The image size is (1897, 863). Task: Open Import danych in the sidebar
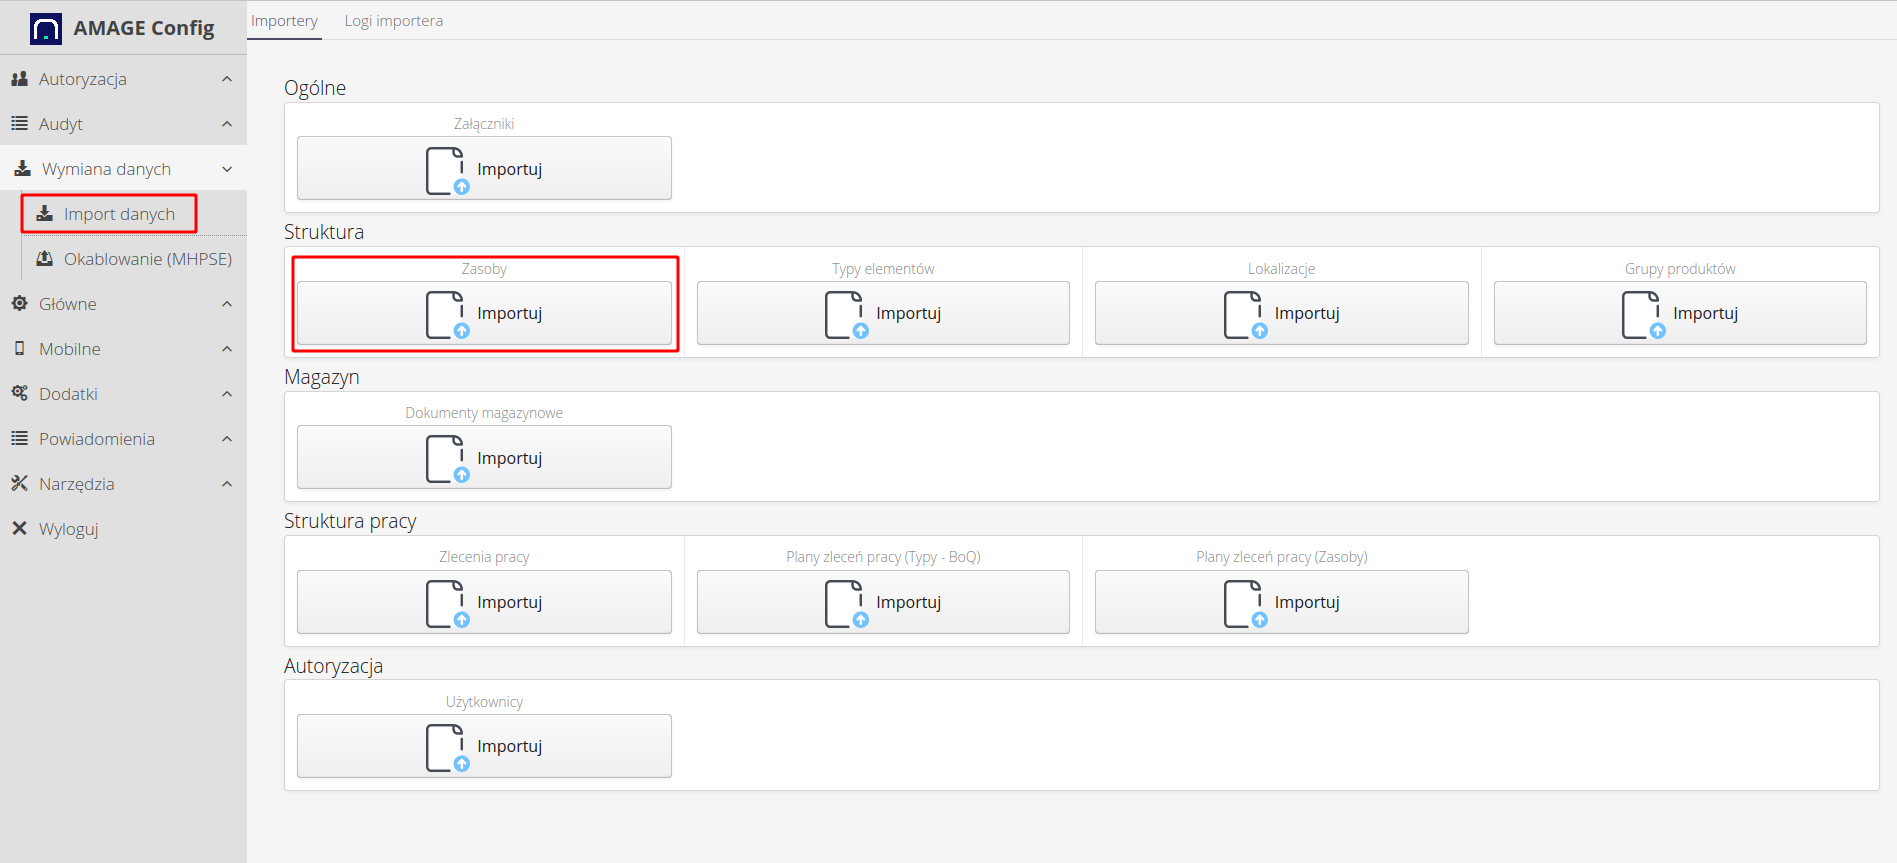click(x=119, y=214)
